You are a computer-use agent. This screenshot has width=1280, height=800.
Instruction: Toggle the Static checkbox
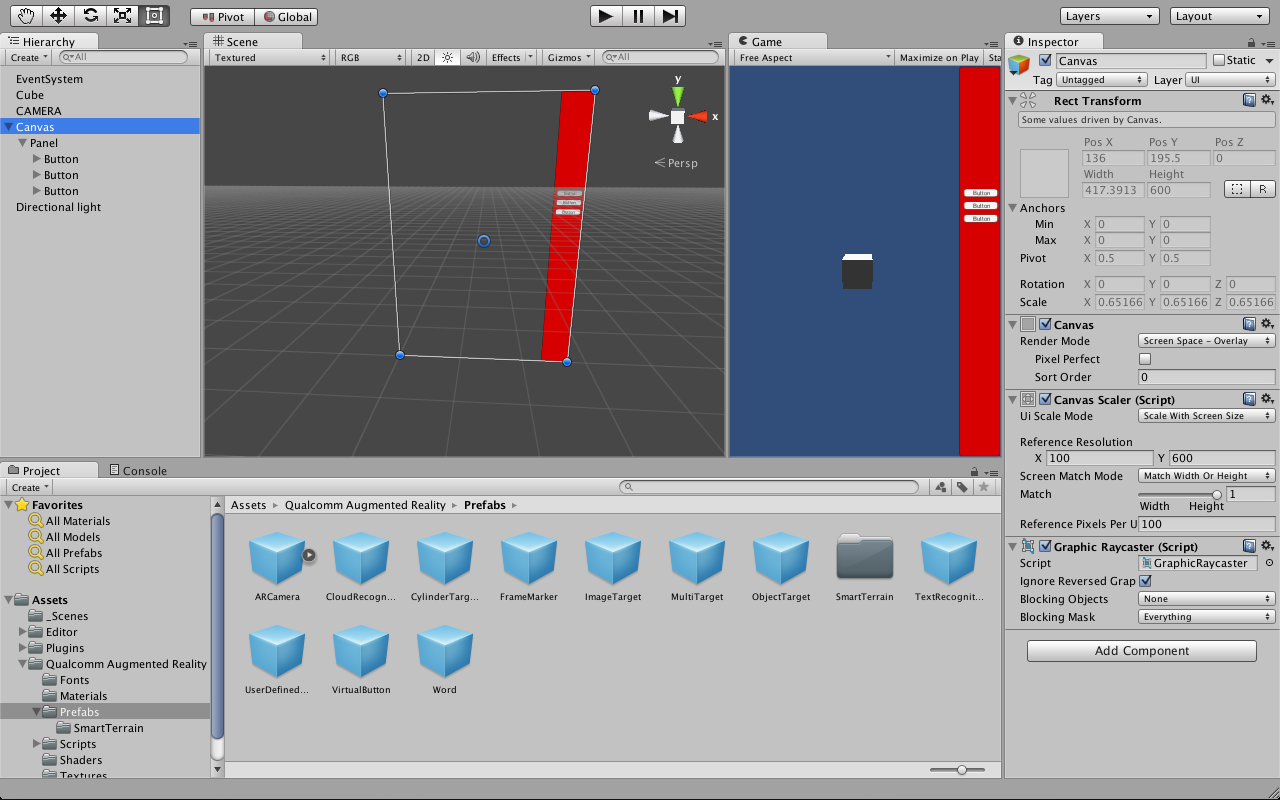[x=1218, y=60]
